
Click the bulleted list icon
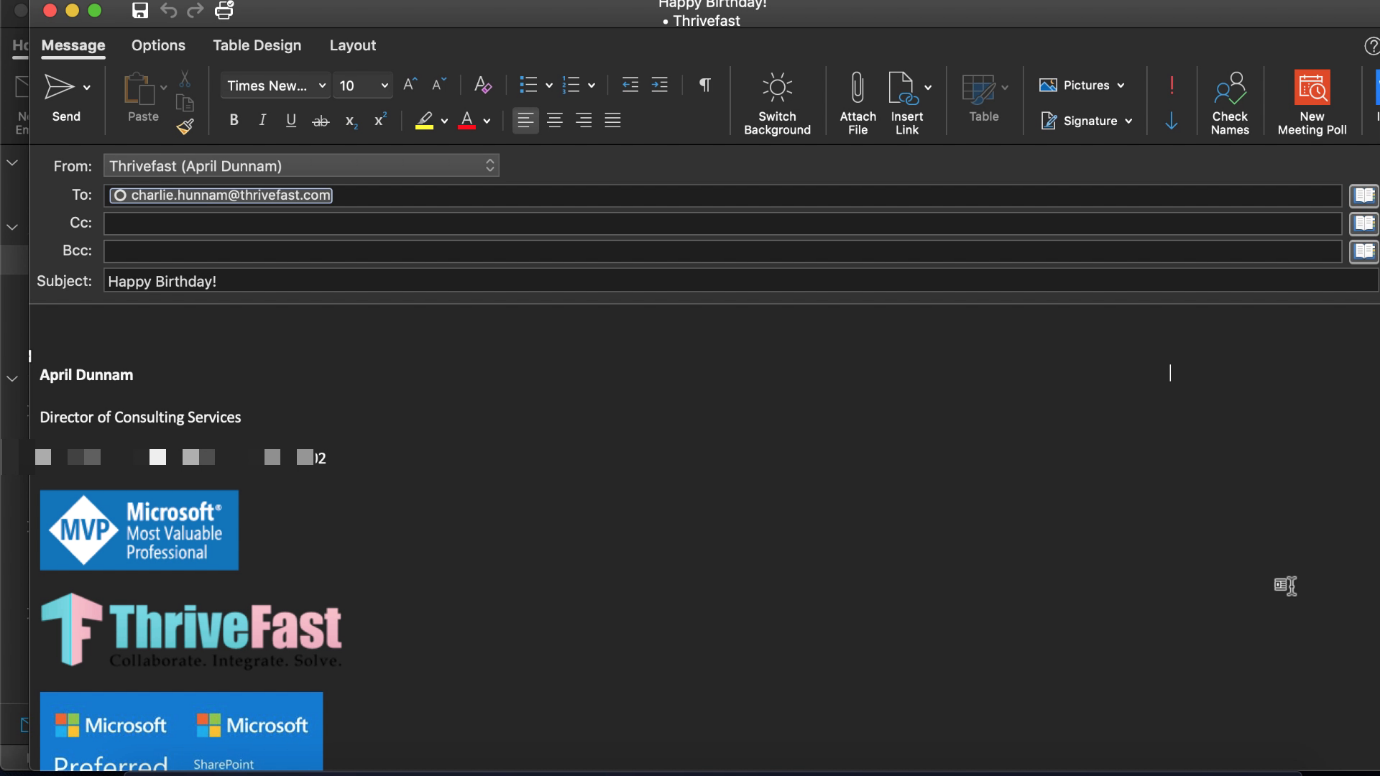(529, 85)
